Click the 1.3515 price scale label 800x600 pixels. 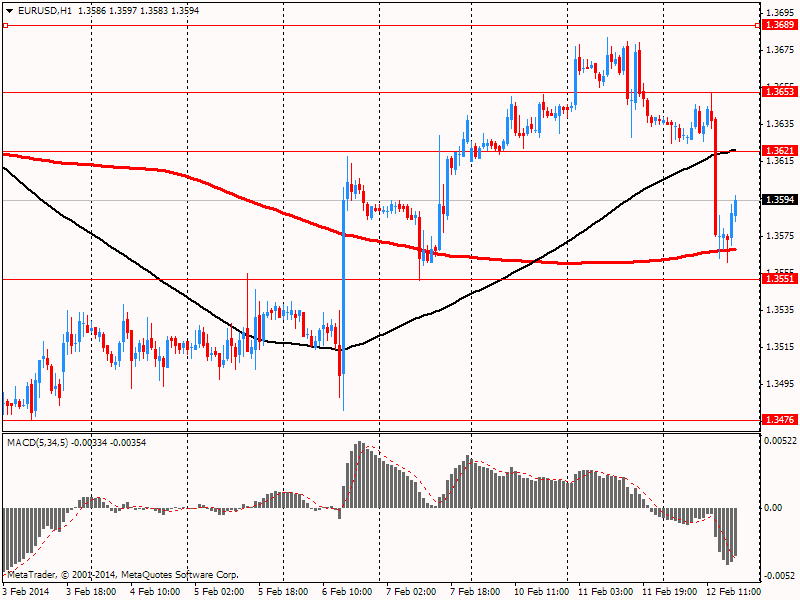pyautogui.click(x=780, y=347)
